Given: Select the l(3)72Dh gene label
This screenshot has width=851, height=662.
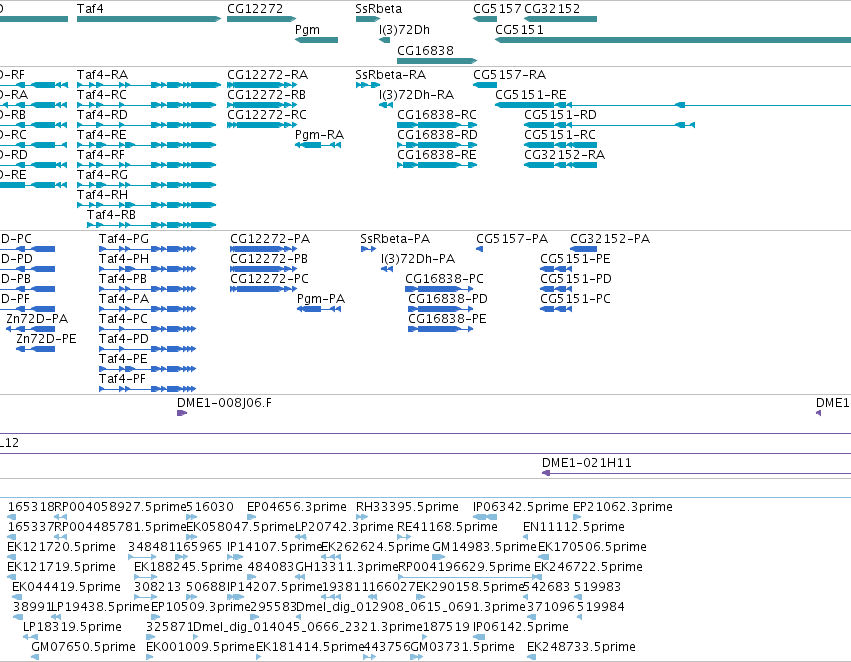Looking at the screenshot, I should [404, 30].
